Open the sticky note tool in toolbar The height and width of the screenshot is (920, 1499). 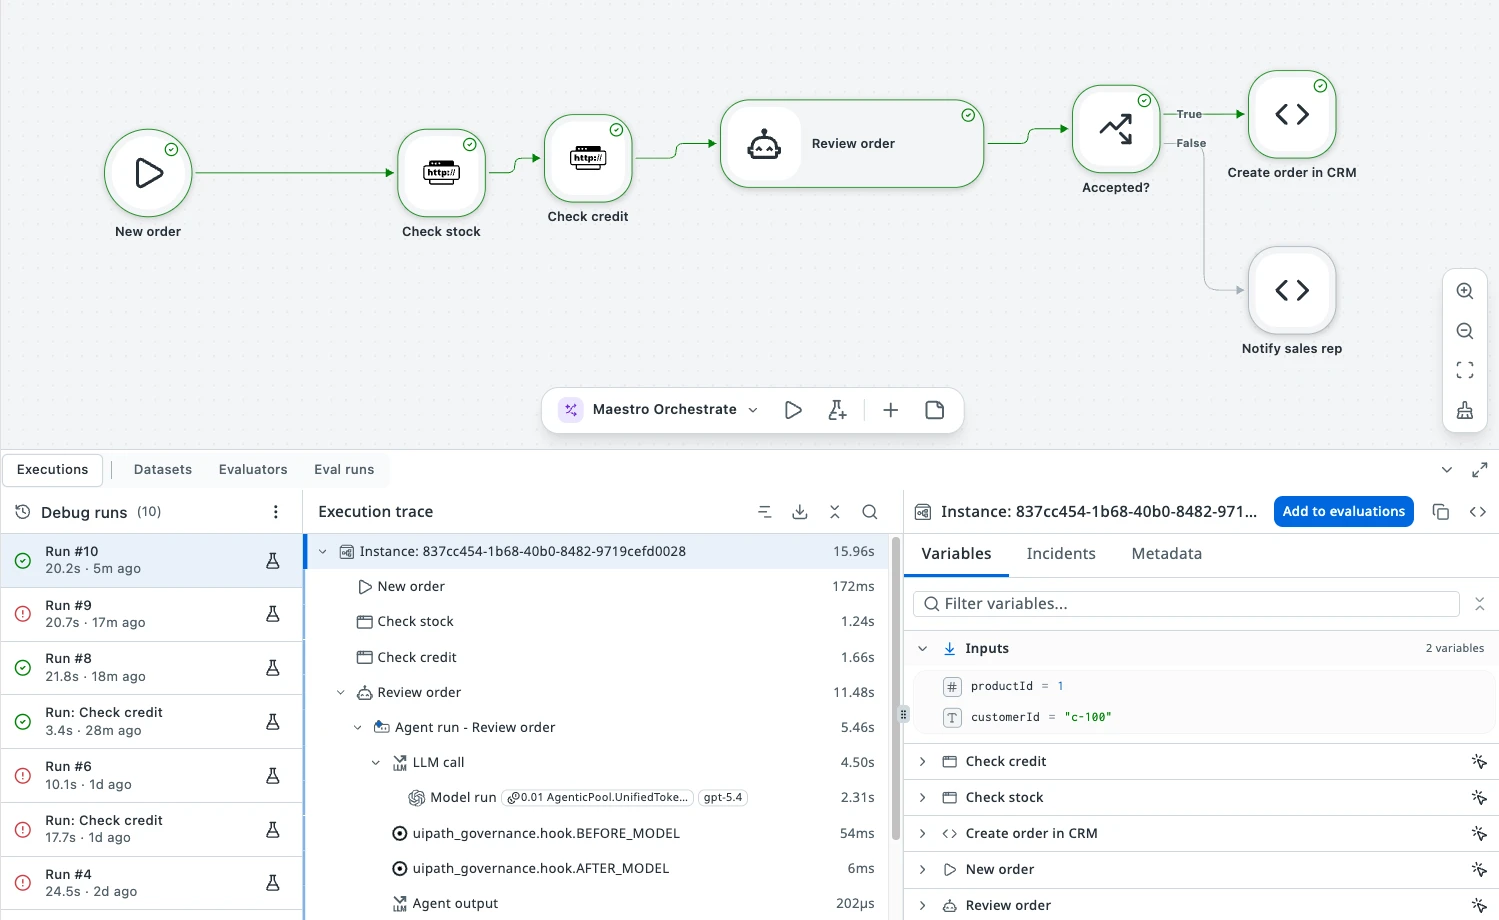pos(935,410)
